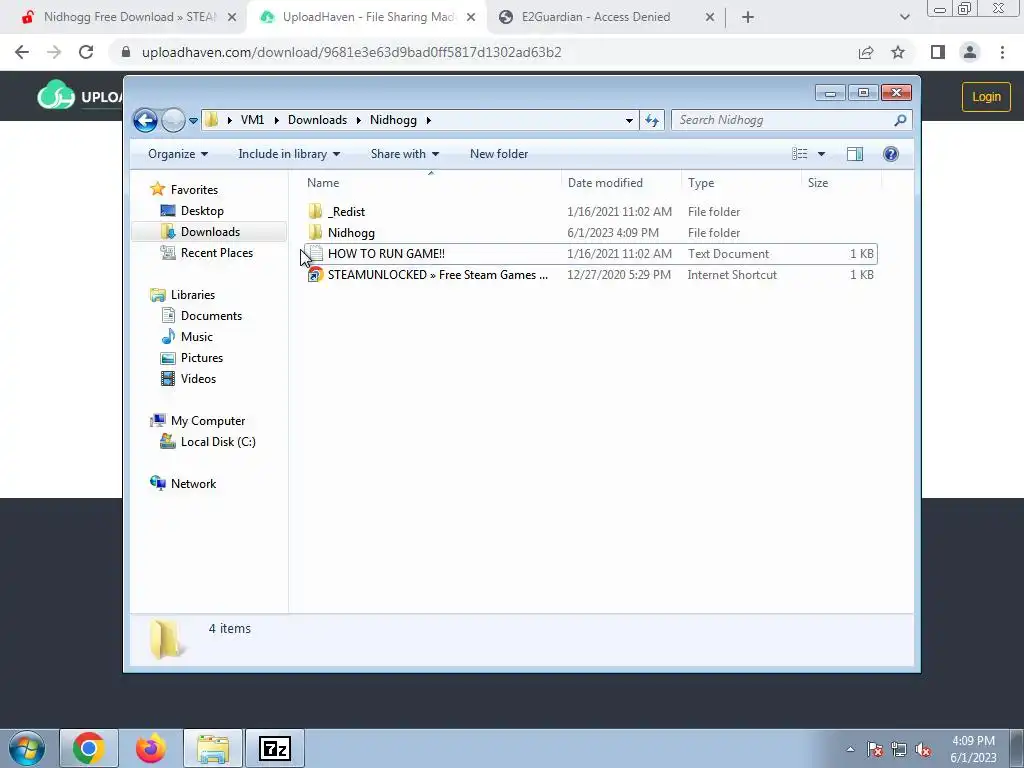Select HOW TO RUN GAME!! text document
Viewport: 1024px width, 768px height.
point(590,254)
